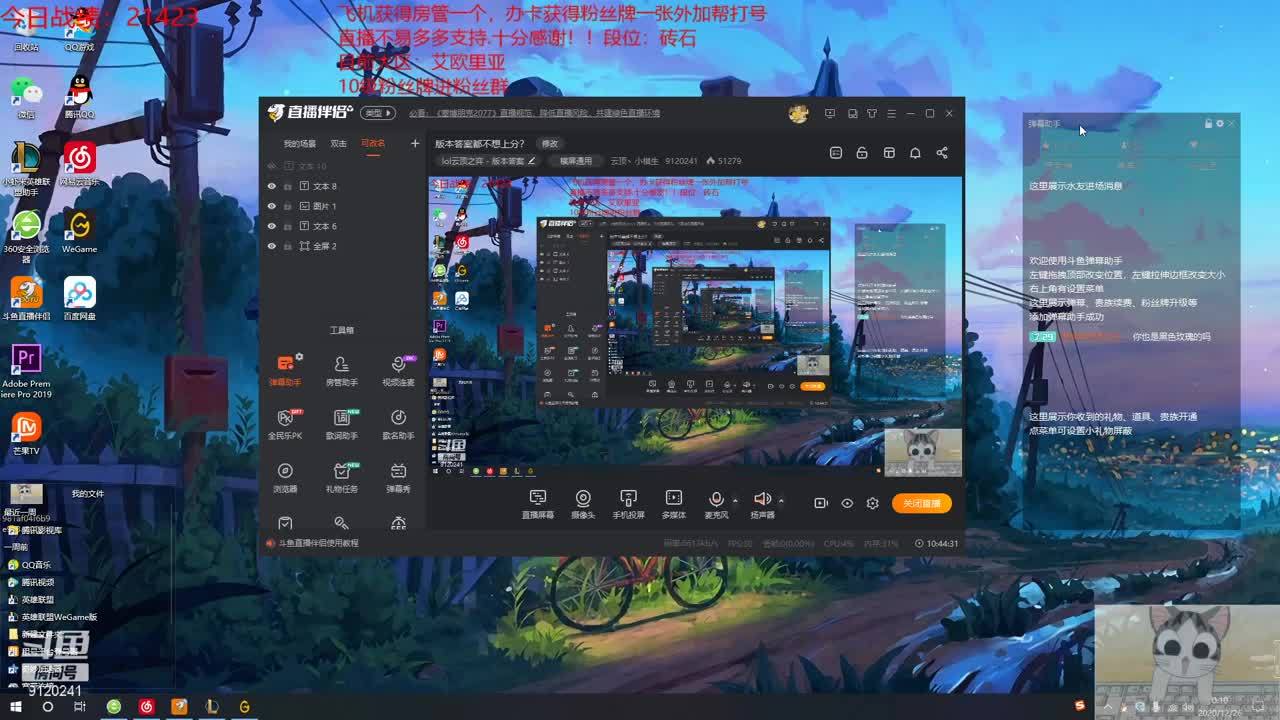
Task: Switch to the 双击 scene tab
Action: (339, 144)
